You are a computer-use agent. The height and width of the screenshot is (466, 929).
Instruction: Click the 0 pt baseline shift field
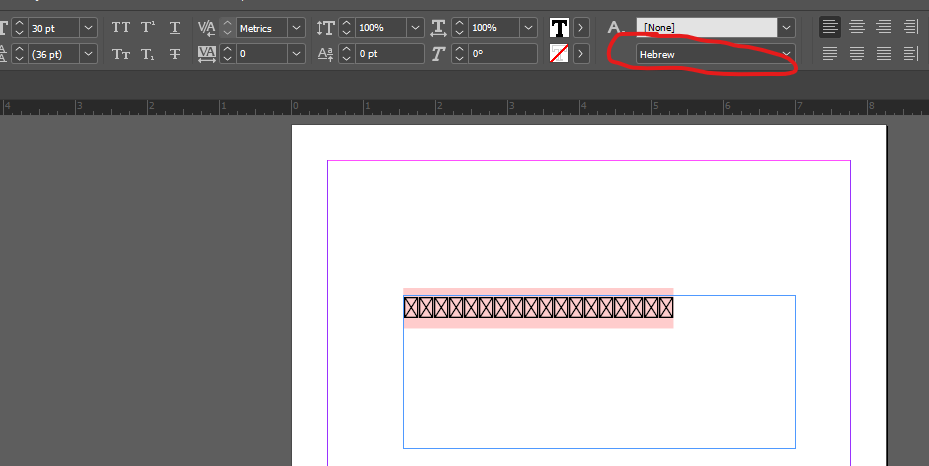389,54
